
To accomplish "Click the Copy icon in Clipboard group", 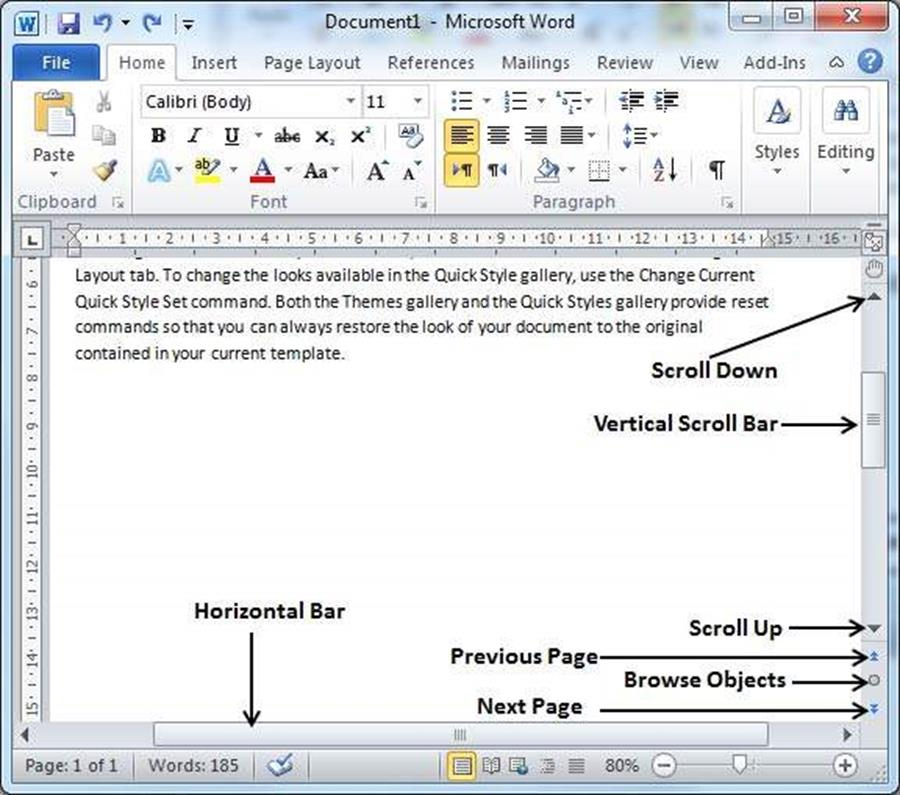I will point(104,135).
